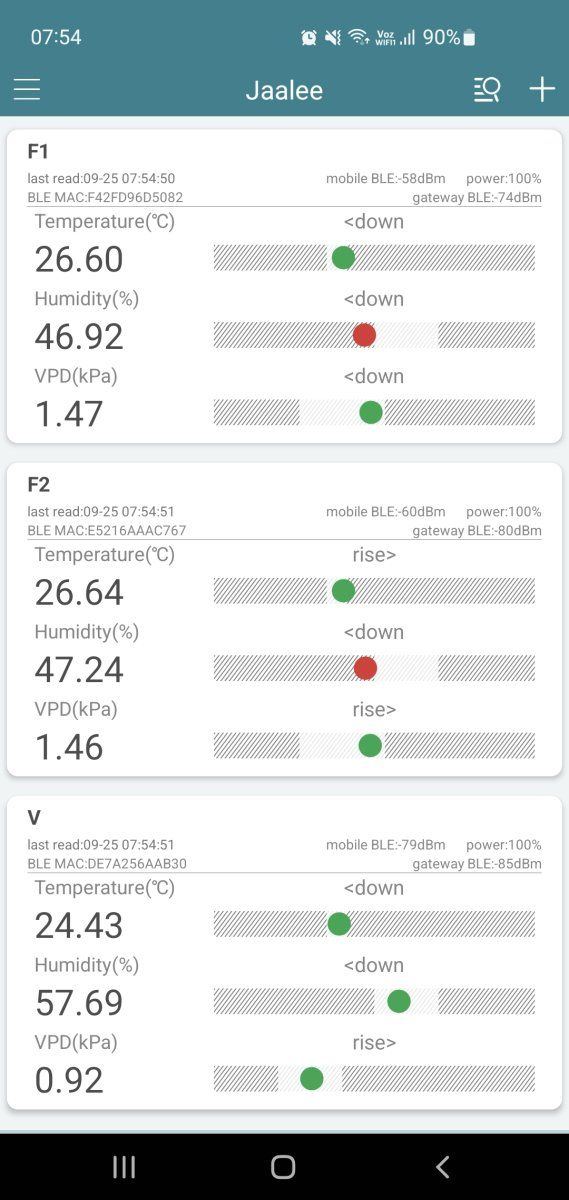Tap F1 temperature value 26.60

coord(79,259)
